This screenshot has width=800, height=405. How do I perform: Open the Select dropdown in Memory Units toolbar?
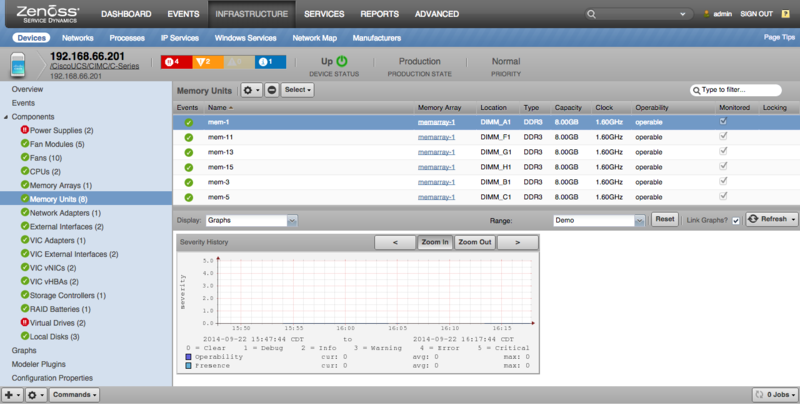coord(297,90)
